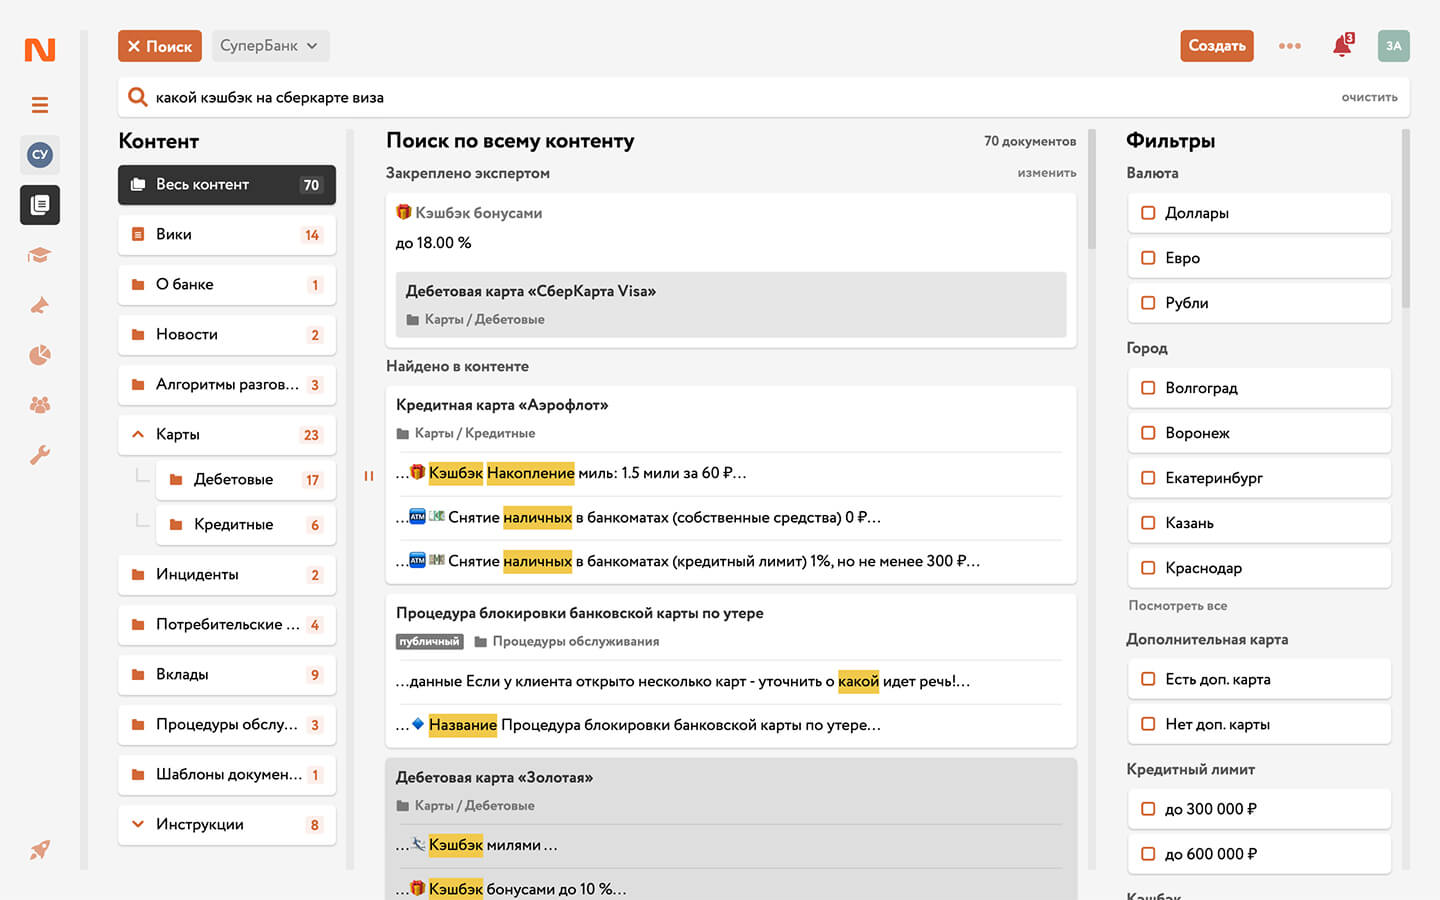The width and height of the screenshot is (1440, 900).
Task: Click the magnifier search icon
Action: coord(138,97)
